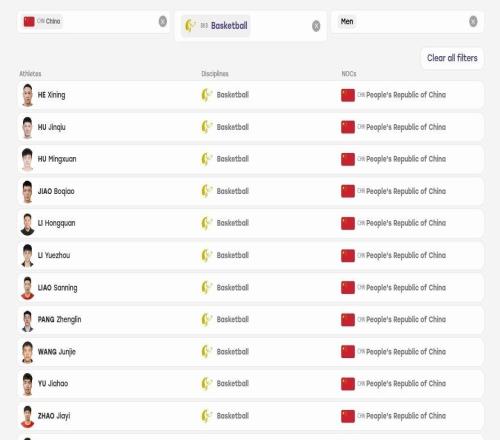This screenshot has height=440, width=500.
Task: Remove the Men gender filter
Action: click(473, 21)
